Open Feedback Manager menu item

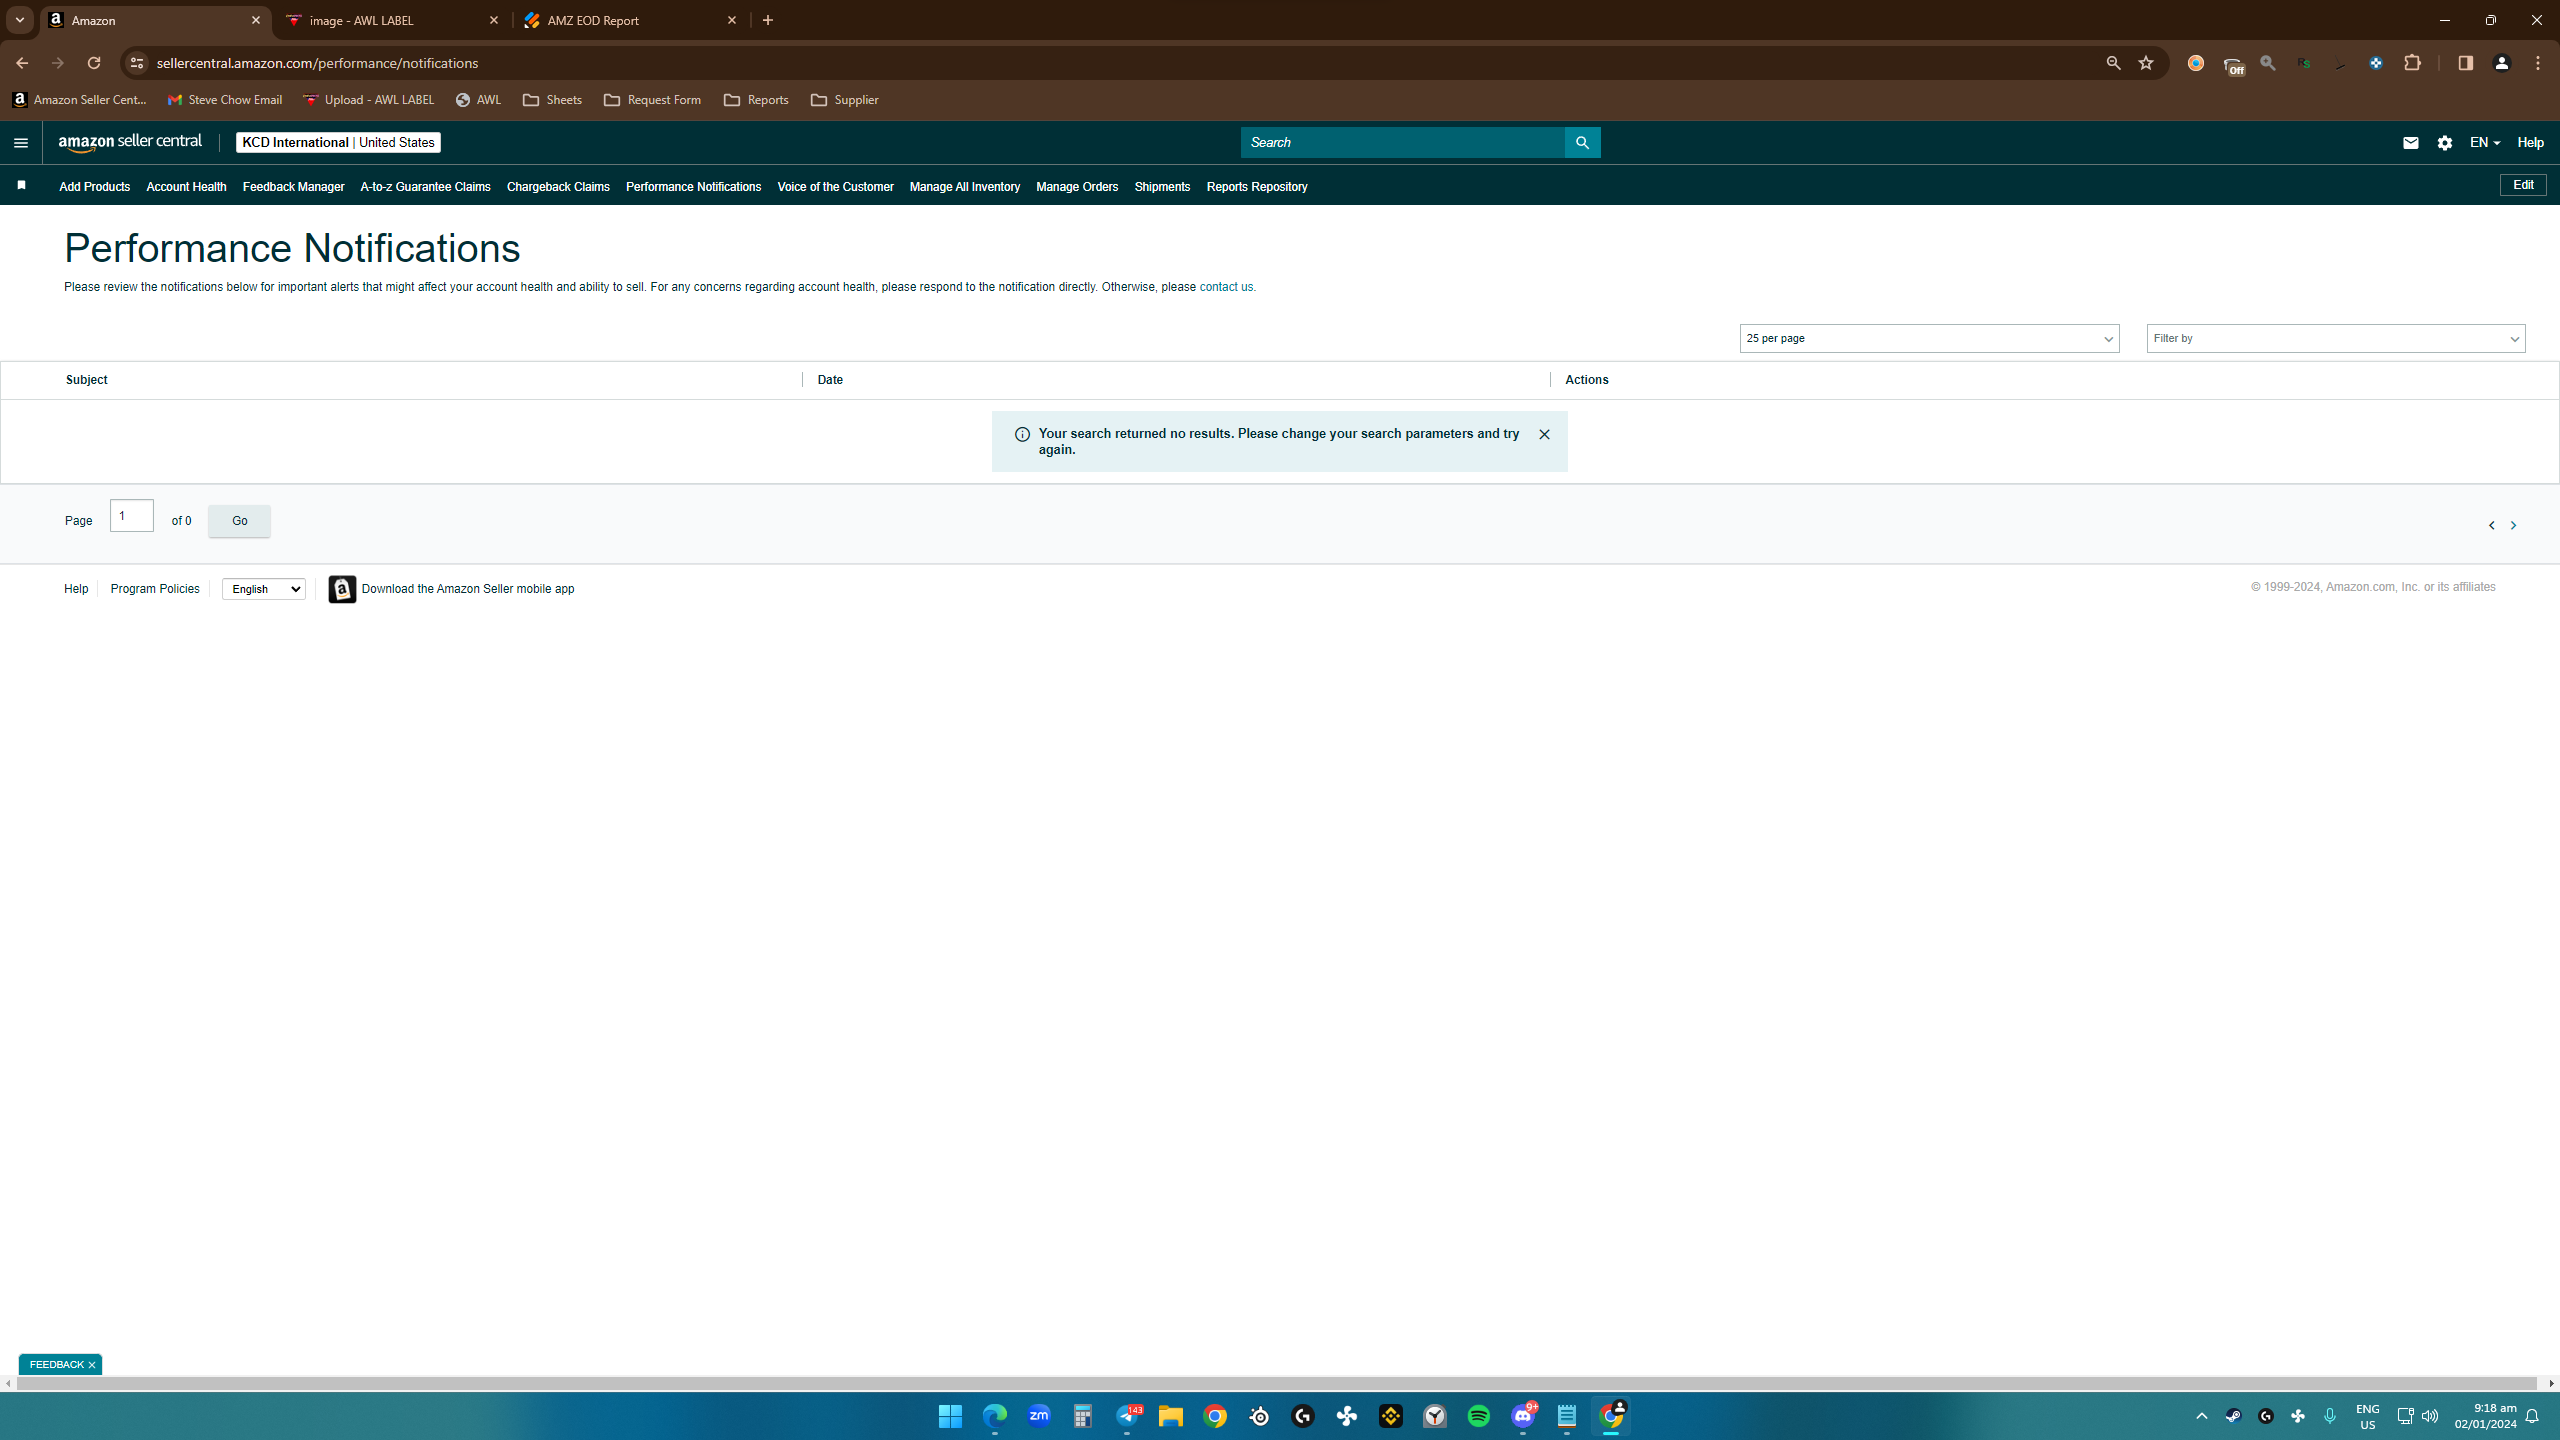coord(293,187)
